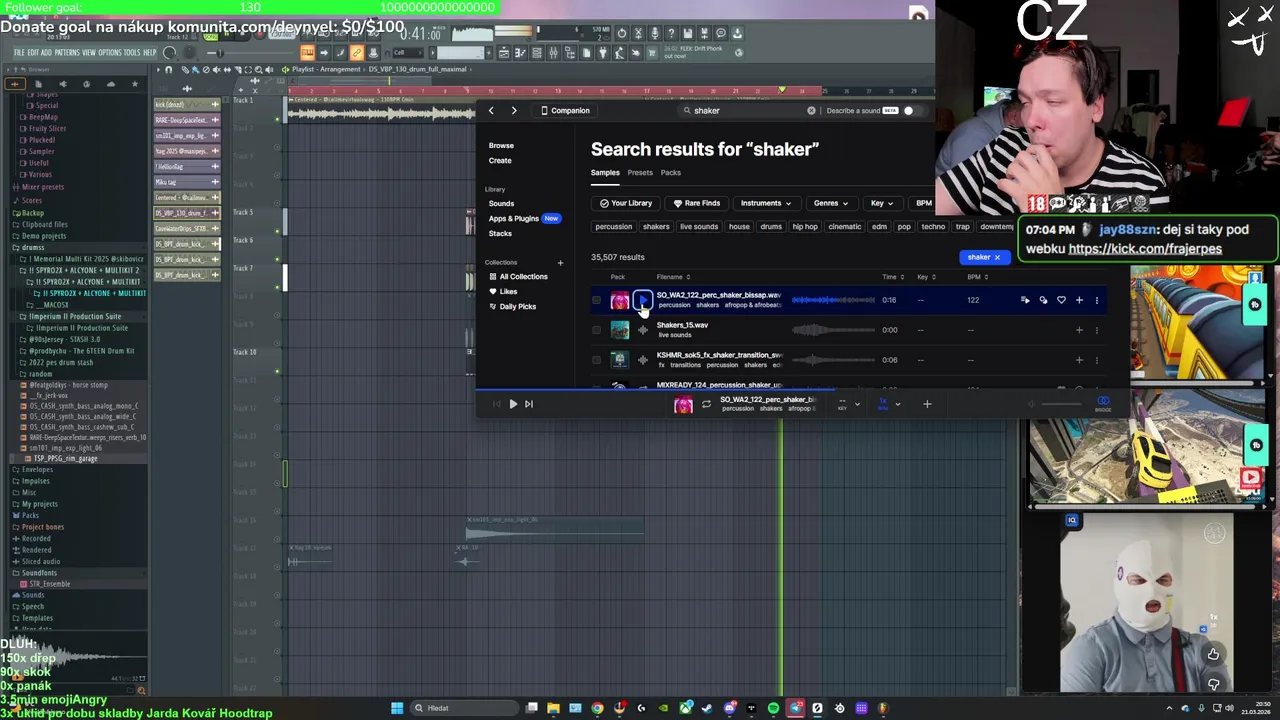1280x720 pixels.
Task: Play the SO_WA2_122_perc_shaker_bissap sample
Action: pos(643,300)
